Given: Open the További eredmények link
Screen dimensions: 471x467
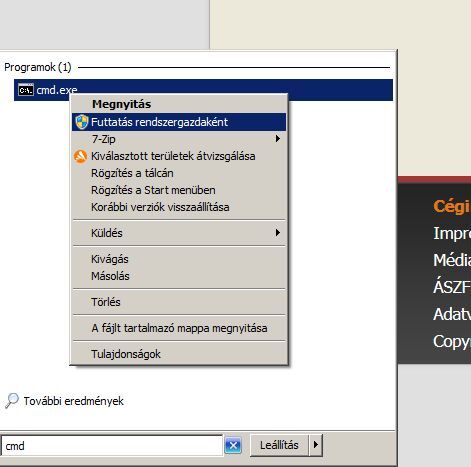Looking at the screenshot, I should [x=74, y=401].
